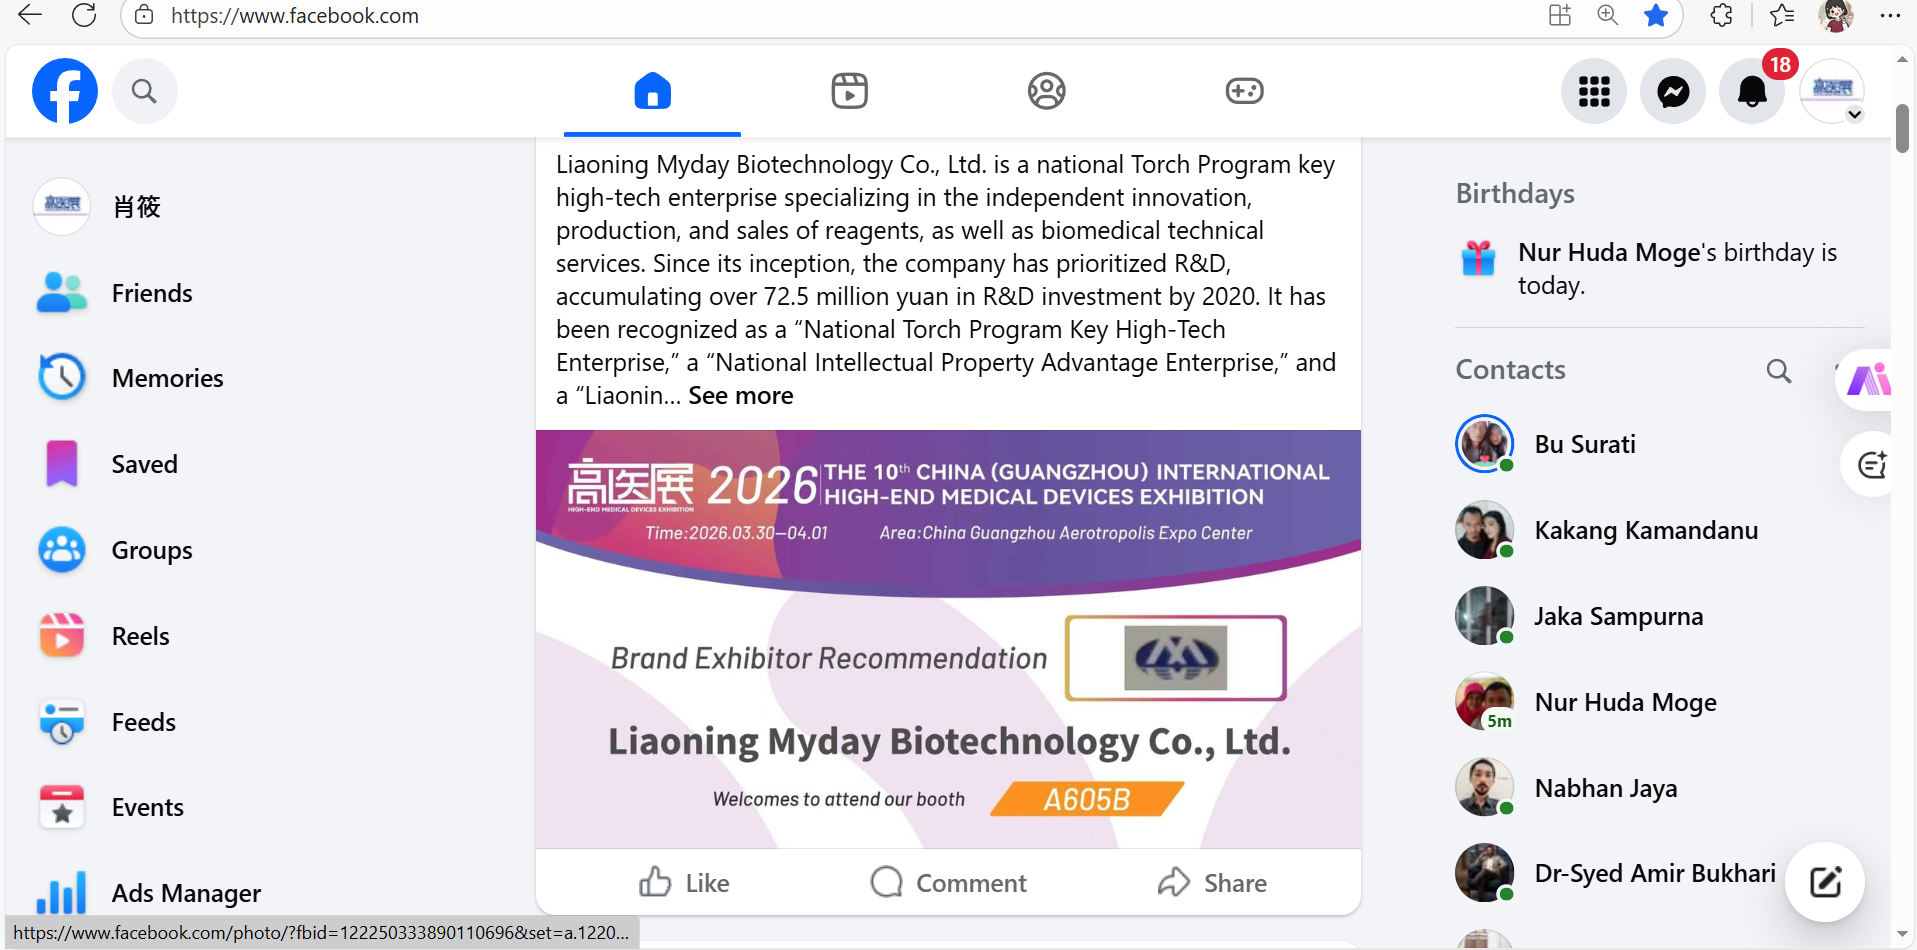Search contacts with the magnifier icon
The height and width of the screenshot is (950, 1917).
click(1778, 371)
